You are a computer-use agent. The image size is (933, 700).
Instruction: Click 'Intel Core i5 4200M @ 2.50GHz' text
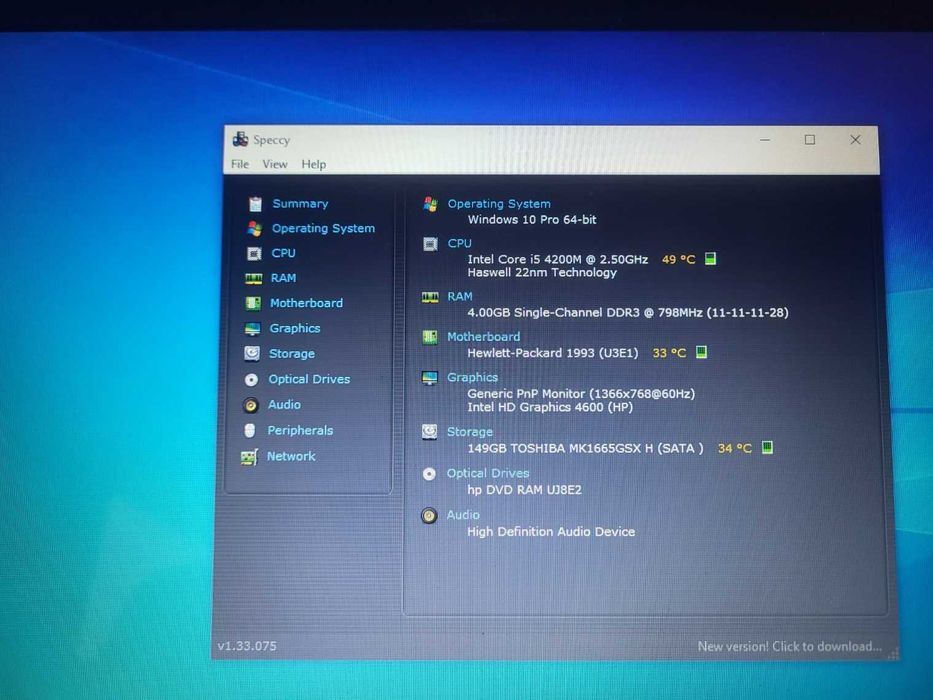558,260
